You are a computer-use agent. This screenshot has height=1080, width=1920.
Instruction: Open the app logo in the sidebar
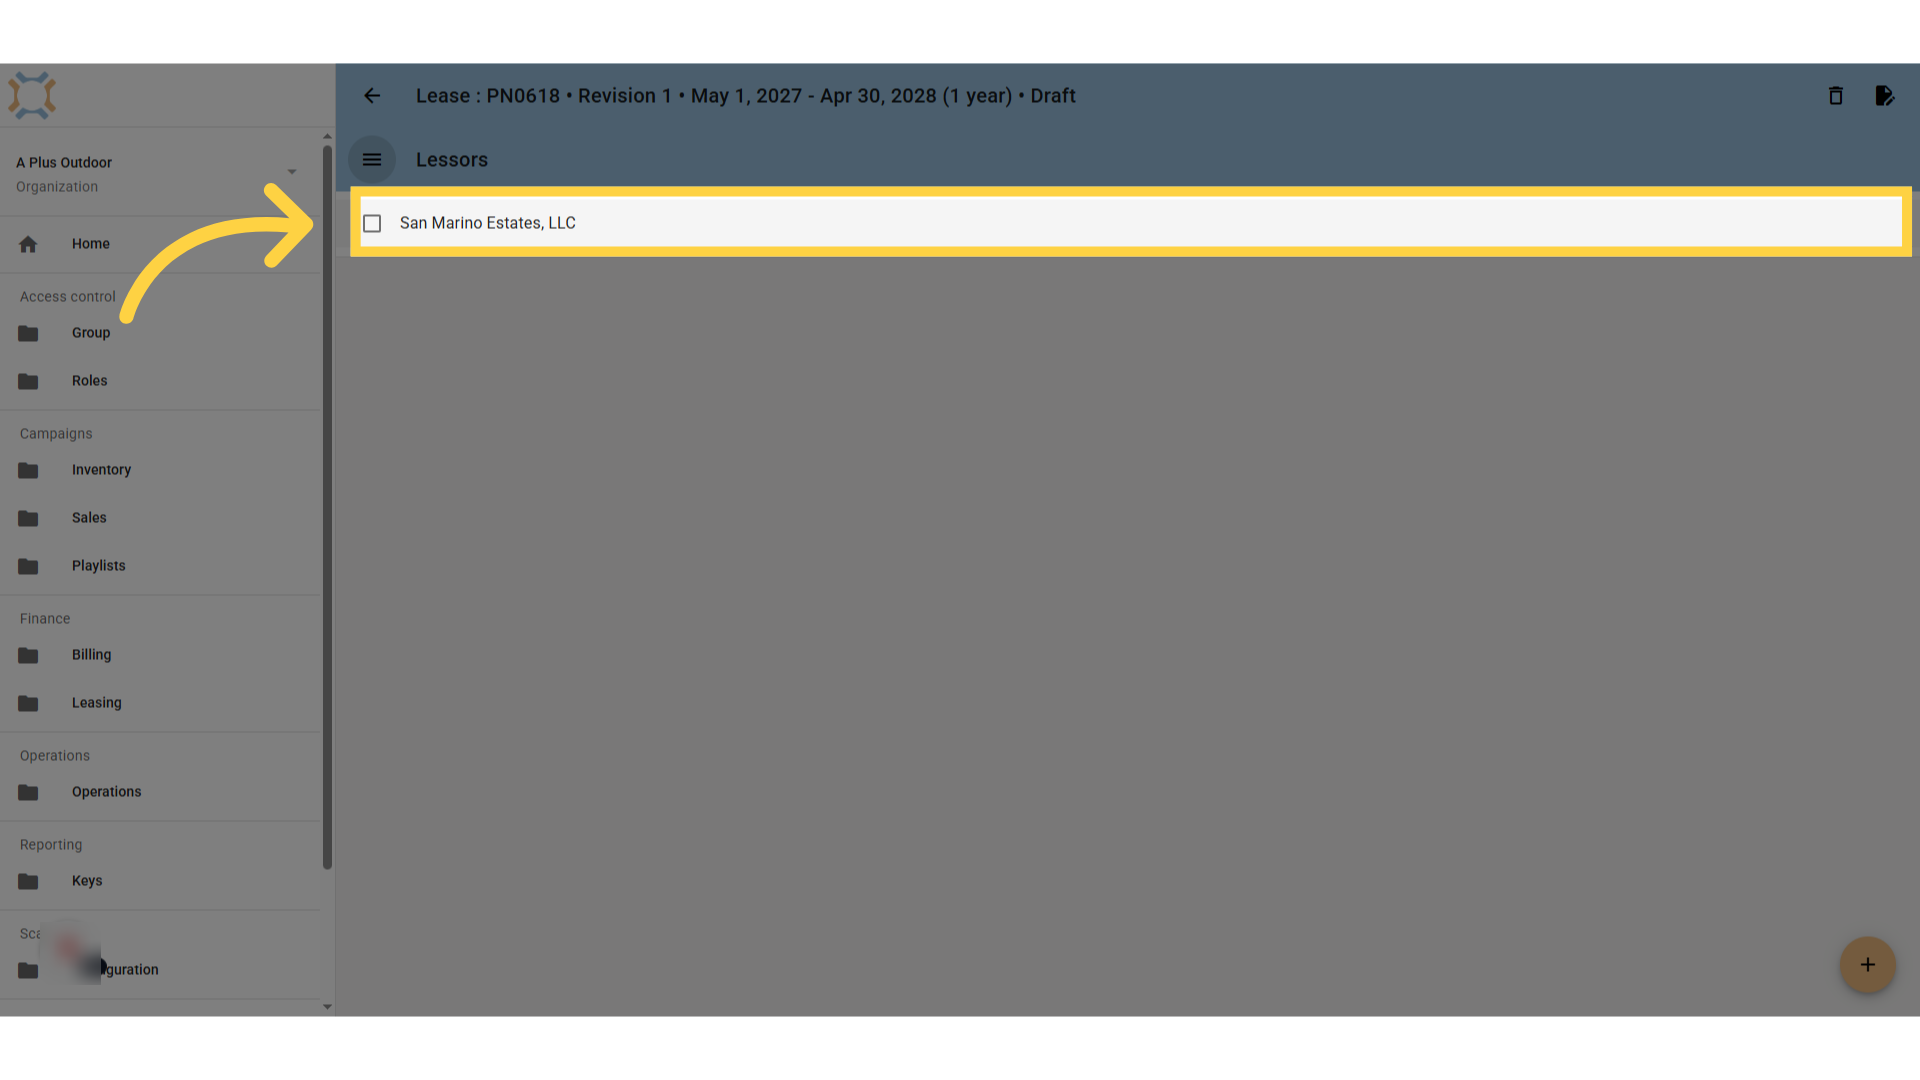(32, 96)
